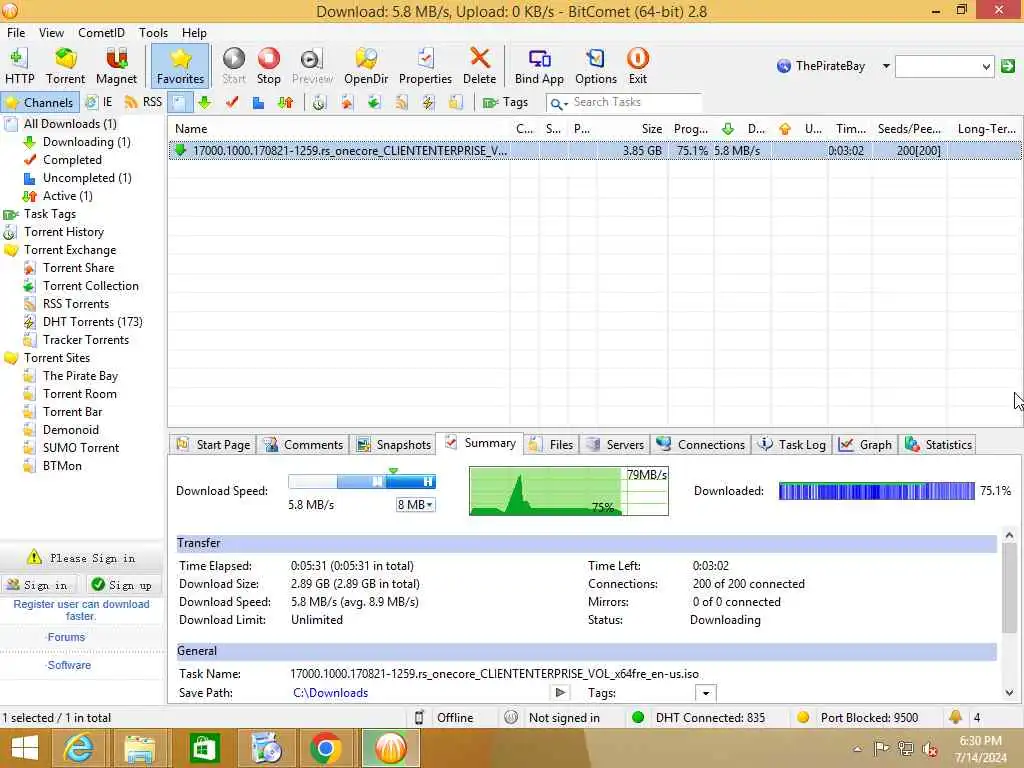Select The Pirate Bay in Torrent Sites
This screenshot has height=768, width=1024.
80,376
